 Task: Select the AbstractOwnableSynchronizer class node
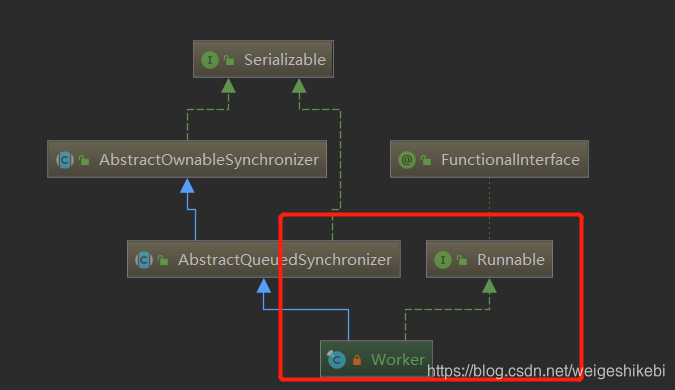[187, 159]
